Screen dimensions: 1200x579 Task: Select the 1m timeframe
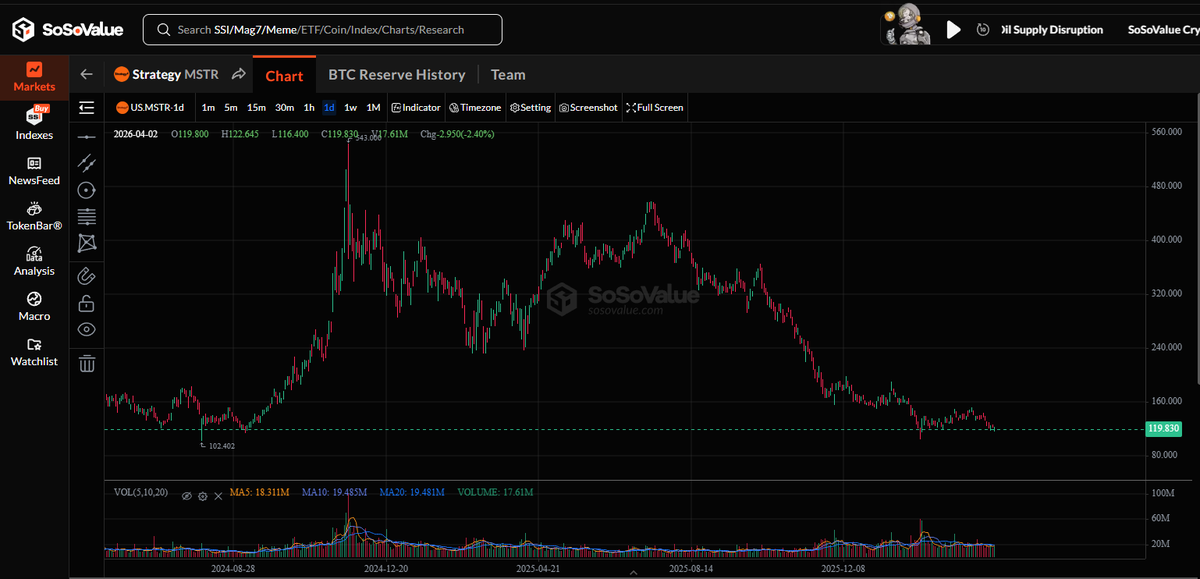click(x=208, y=107)
